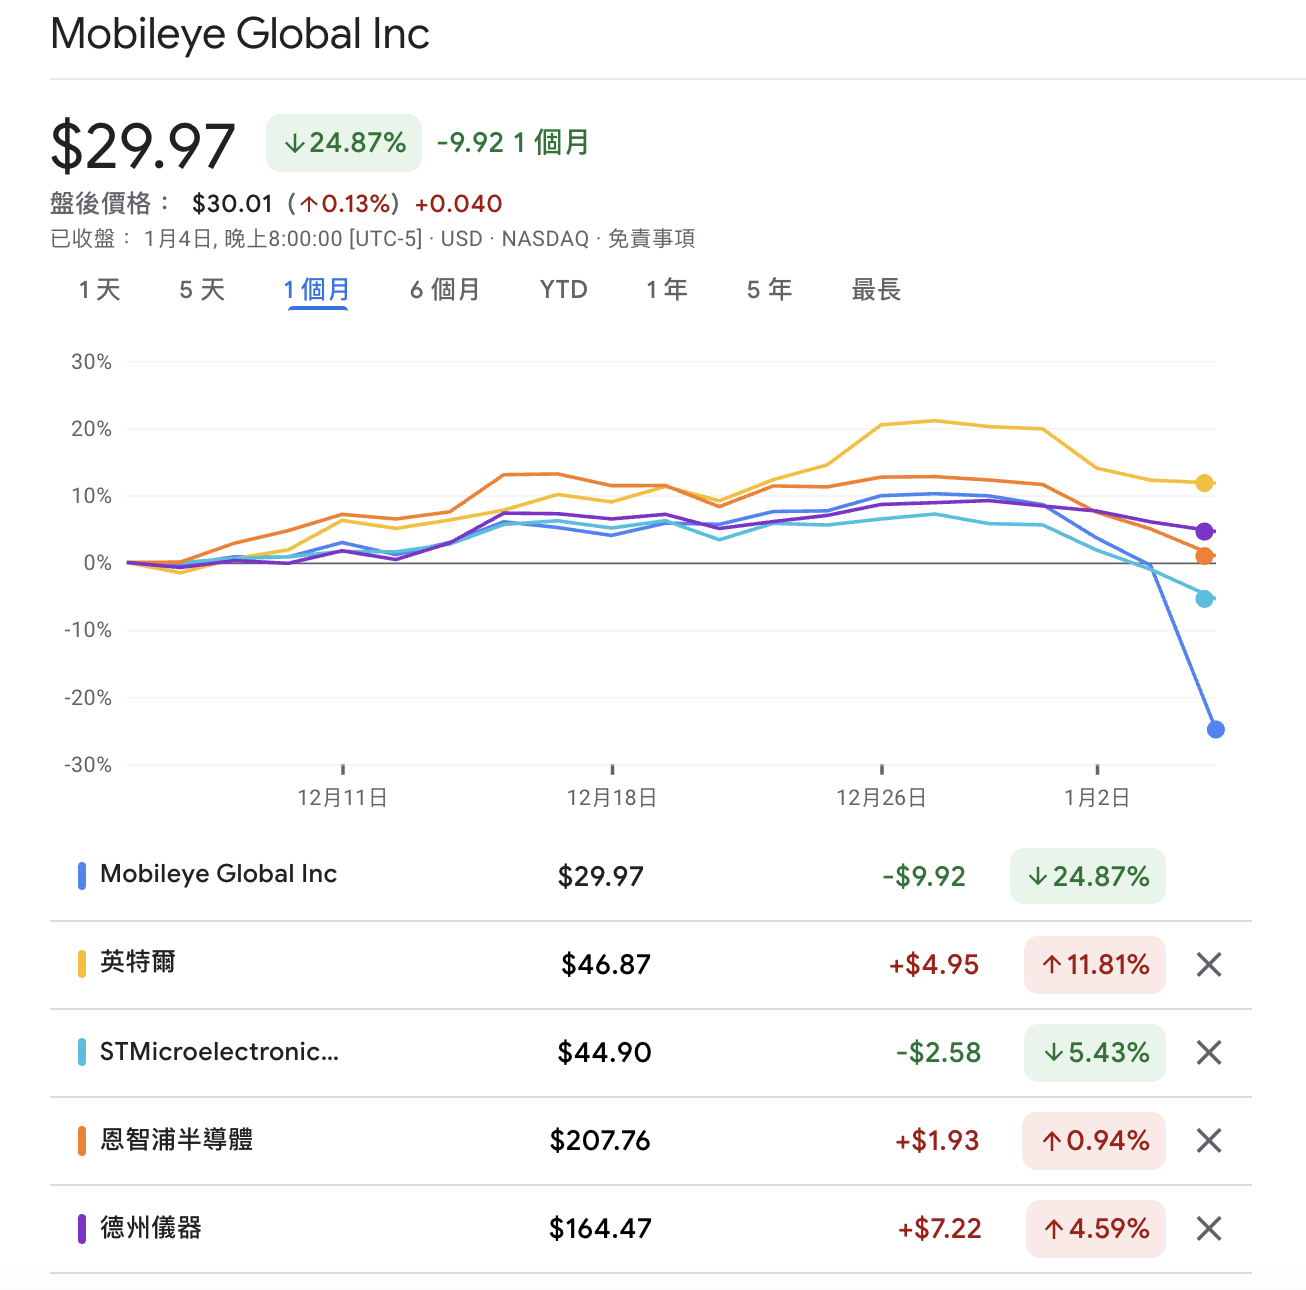Screen dimensions: 1306x1290
Task: Open the Mobileye Global Inc comparison row
Action: click(x=650, y=876)
